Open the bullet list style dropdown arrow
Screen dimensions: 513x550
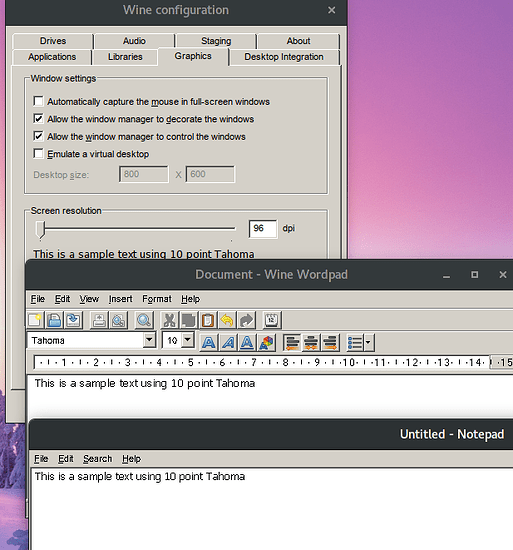pos(369,342)
